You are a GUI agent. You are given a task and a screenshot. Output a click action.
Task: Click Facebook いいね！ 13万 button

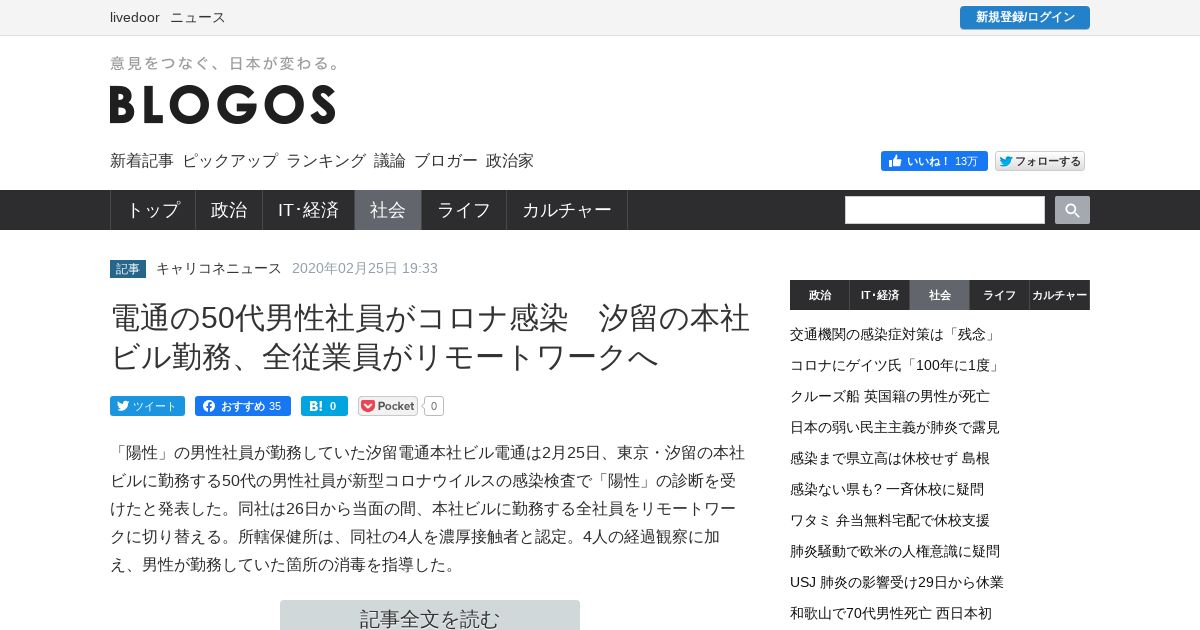tap(934, 161)
